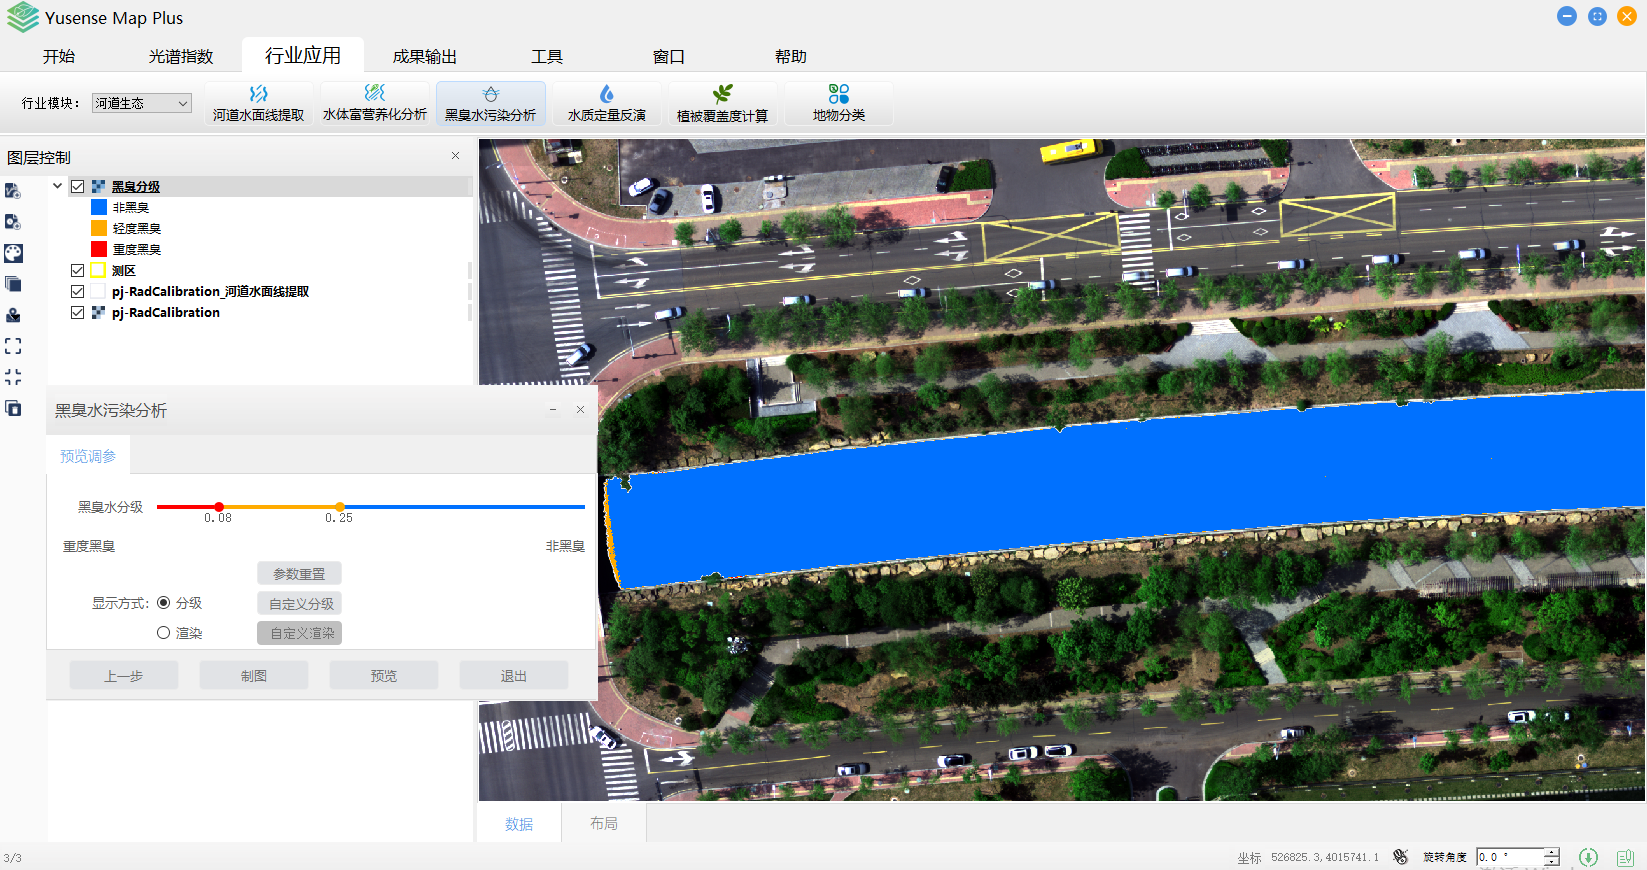This screenshot has width=1647, height=870.
Task: Increase rotation angle with up stepper arrow
Action: (1551, 852)
